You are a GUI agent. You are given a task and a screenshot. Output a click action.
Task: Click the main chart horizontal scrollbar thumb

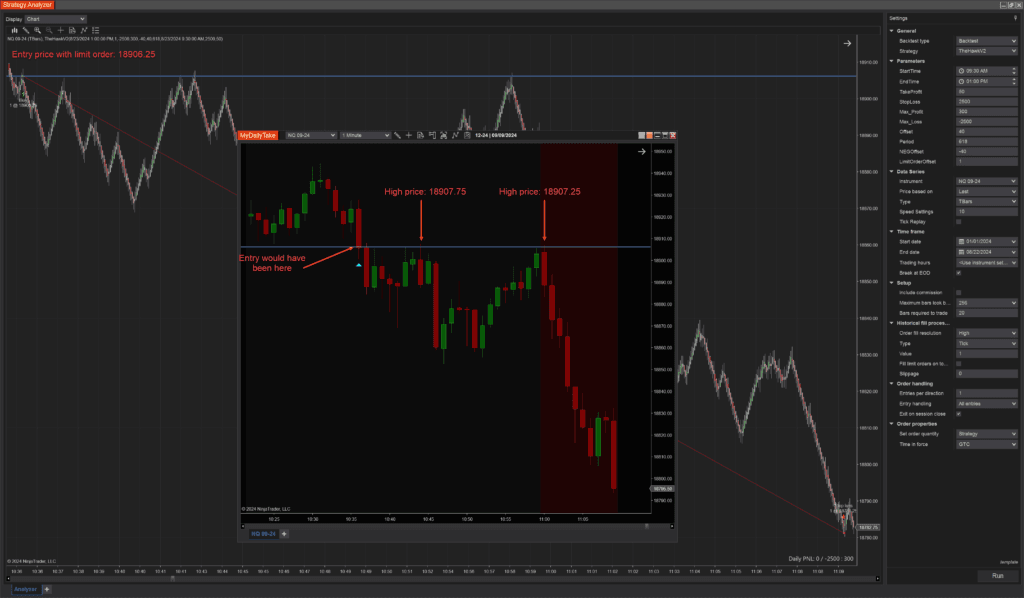tap(173, 578)
